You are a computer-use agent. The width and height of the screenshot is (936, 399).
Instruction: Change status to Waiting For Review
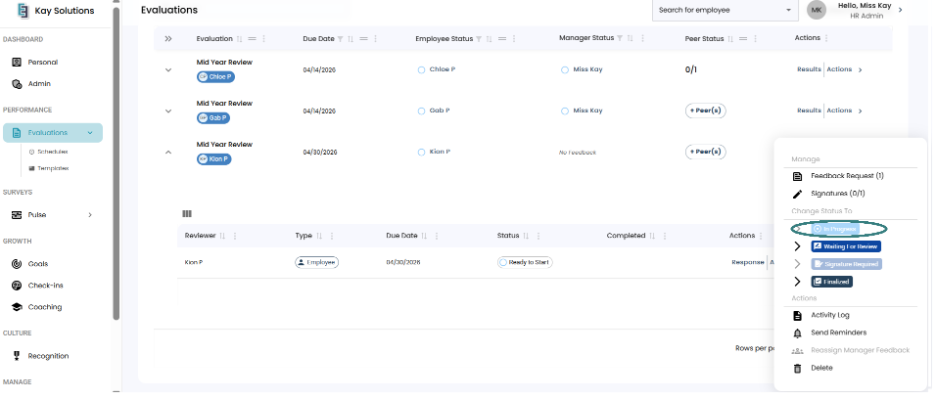(846, 246)
